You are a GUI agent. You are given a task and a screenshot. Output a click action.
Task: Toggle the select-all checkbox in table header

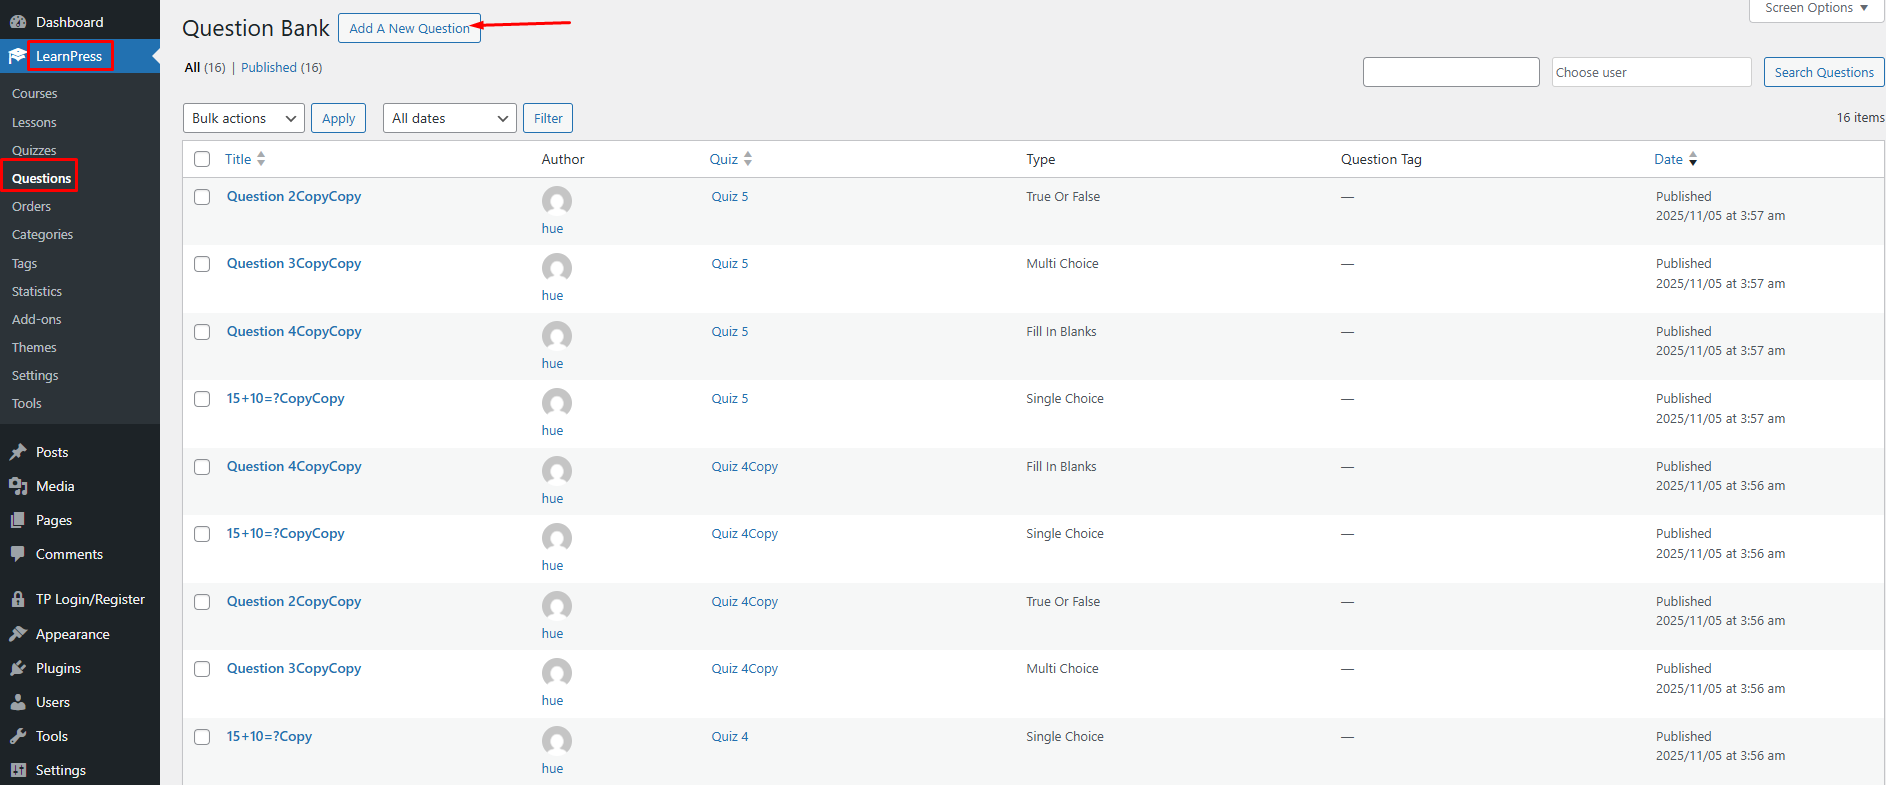pos(202,159)
